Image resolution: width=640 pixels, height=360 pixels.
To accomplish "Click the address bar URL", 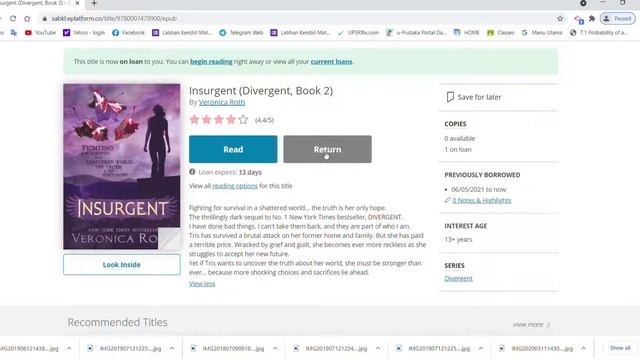I will click(x=114, y=19).
